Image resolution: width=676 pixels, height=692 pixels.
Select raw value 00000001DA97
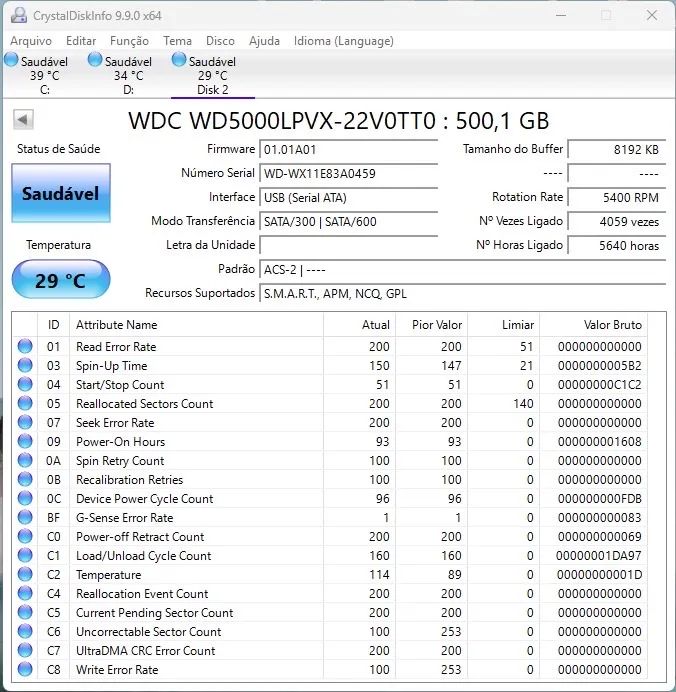[x=599, y=556]
